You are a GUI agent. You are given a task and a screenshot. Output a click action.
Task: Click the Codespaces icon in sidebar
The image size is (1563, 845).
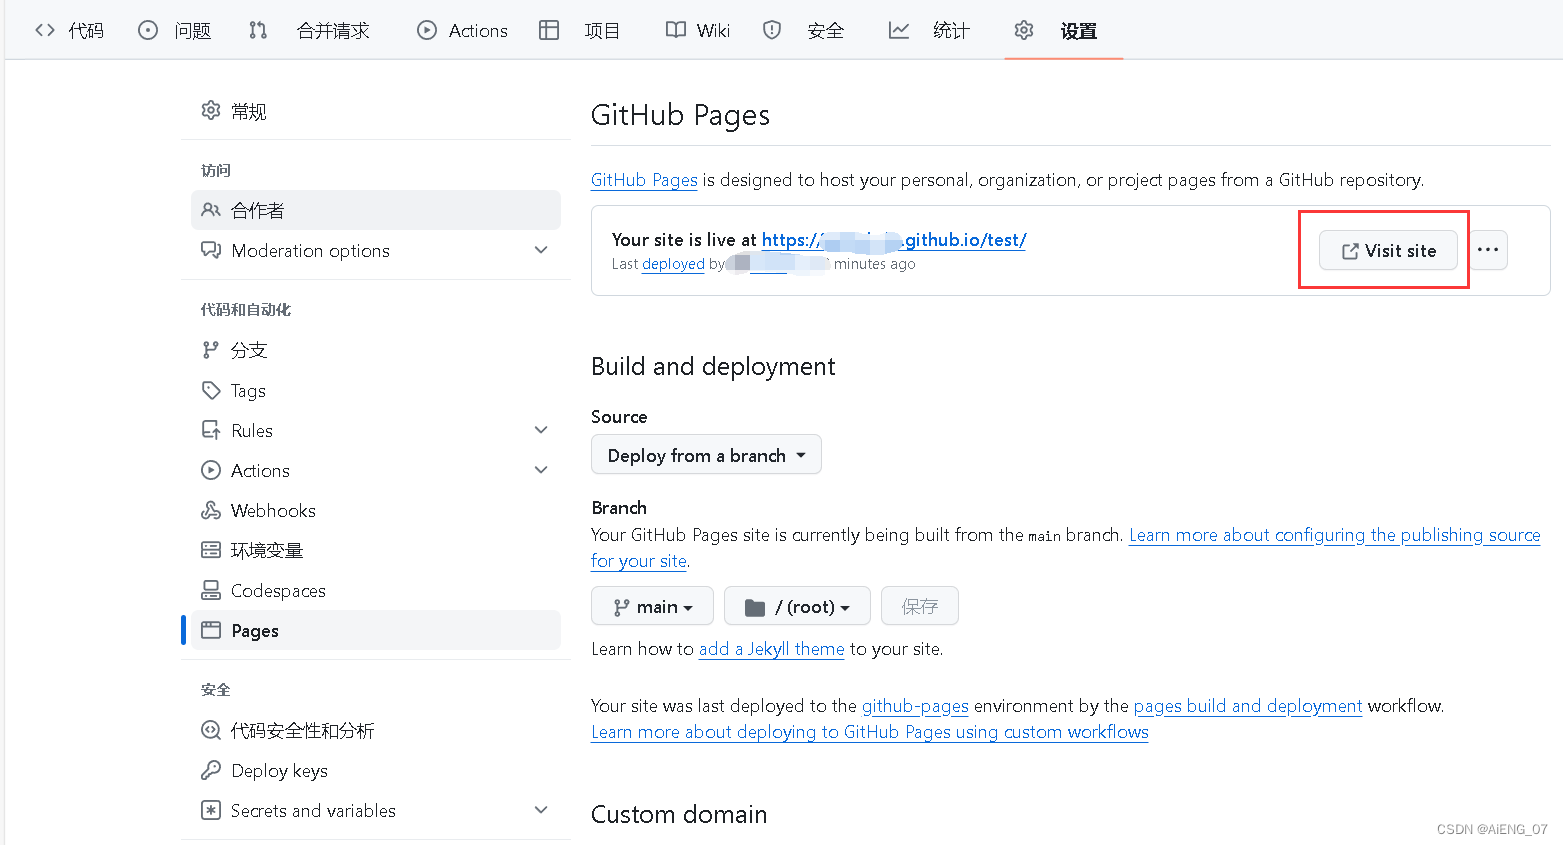pos(211,590)
